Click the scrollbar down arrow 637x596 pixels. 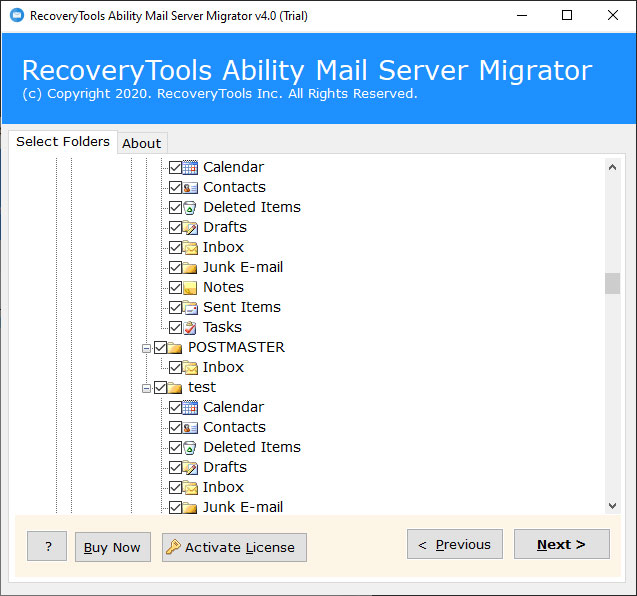click(x=613, y=506)
